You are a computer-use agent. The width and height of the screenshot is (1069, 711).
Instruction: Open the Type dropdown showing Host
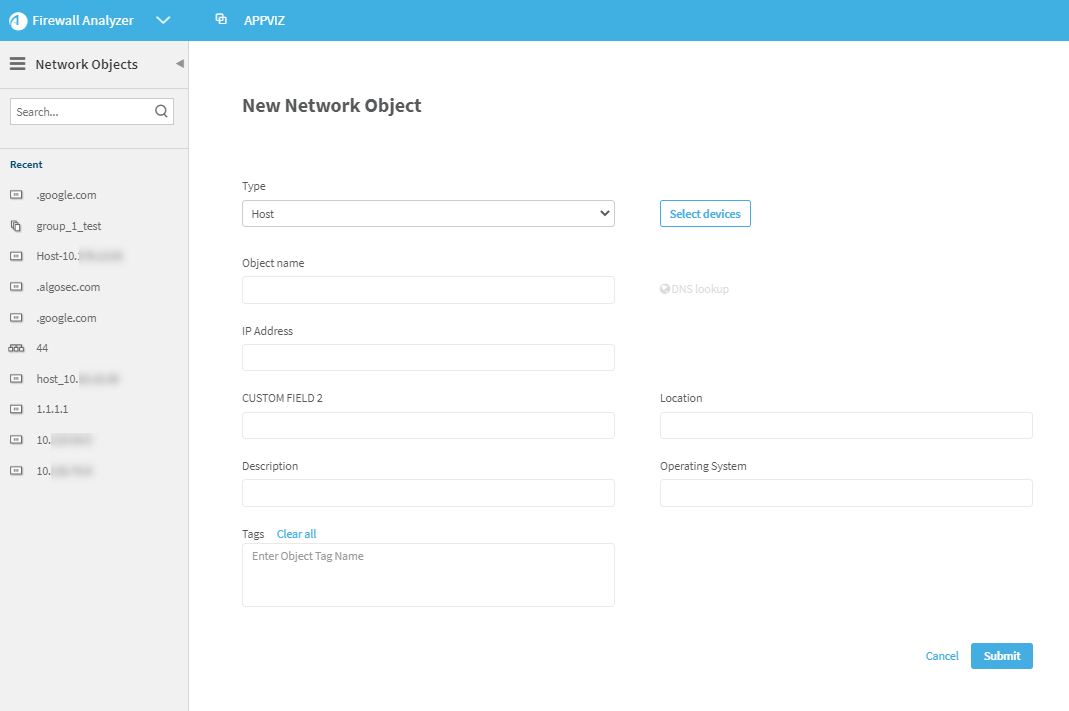(x=428, y=214)
